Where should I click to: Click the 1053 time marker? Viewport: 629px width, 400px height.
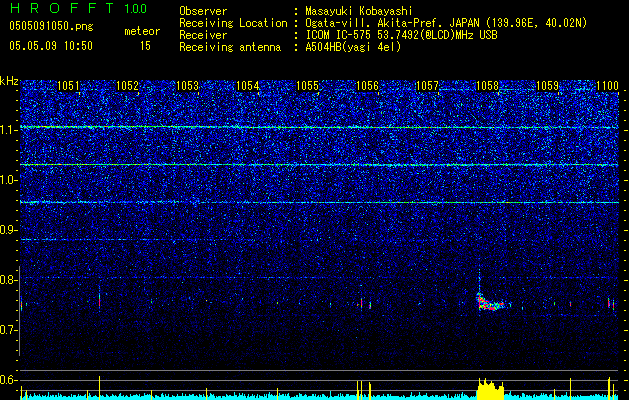pos(187,86)
